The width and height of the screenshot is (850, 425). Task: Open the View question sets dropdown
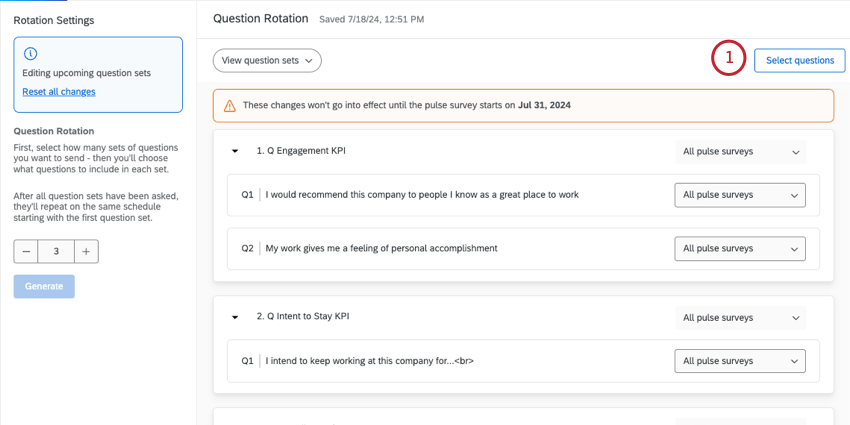coord(267,61)
